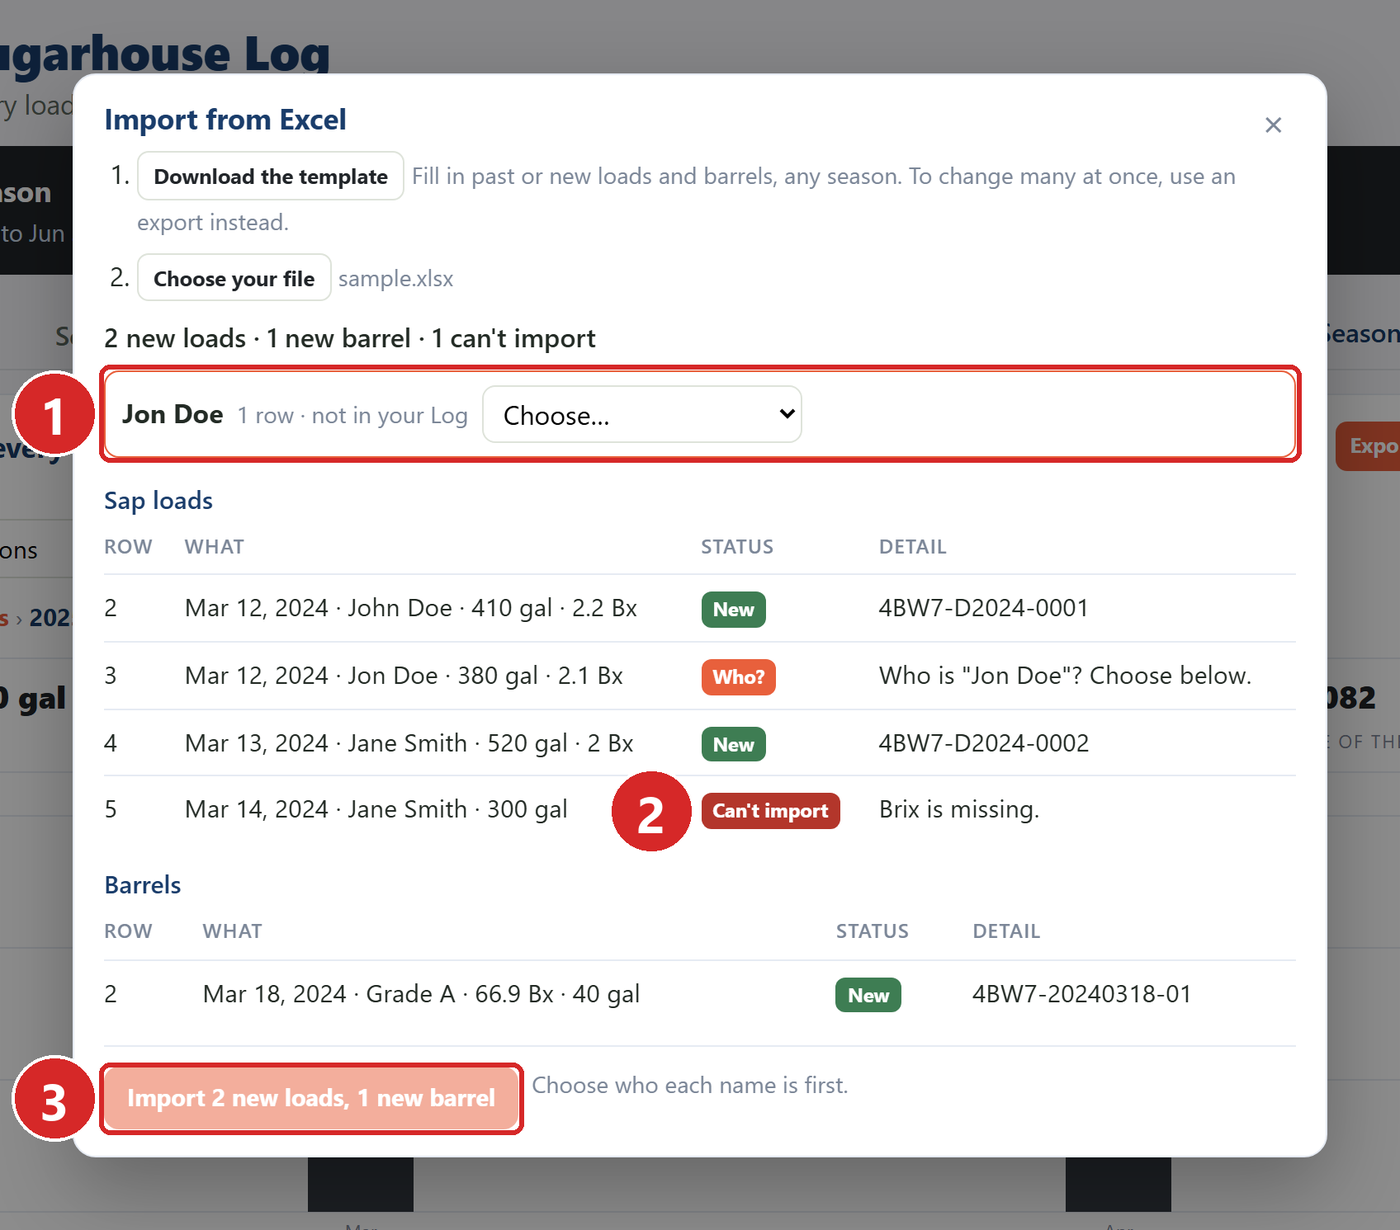Click the Who is "Jon Doe"? detail message

[x=1065, y=676]
